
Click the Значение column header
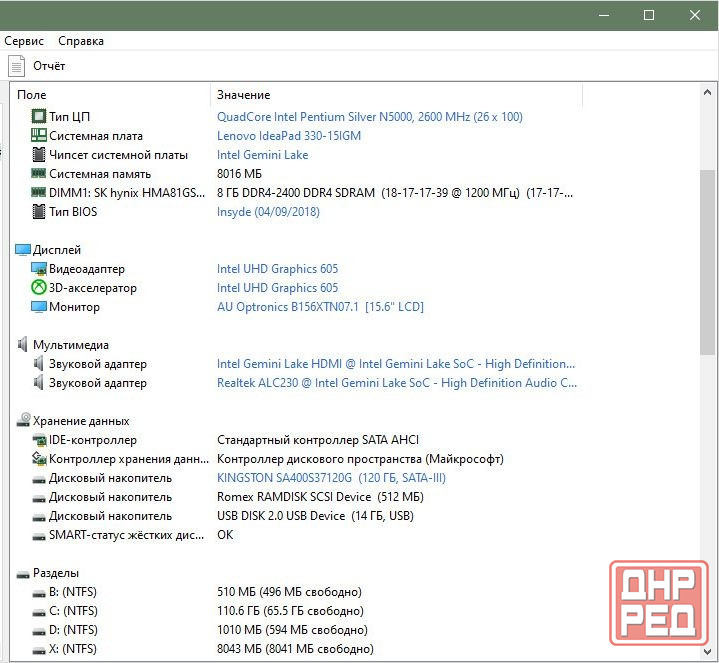[x=243, y=95]
